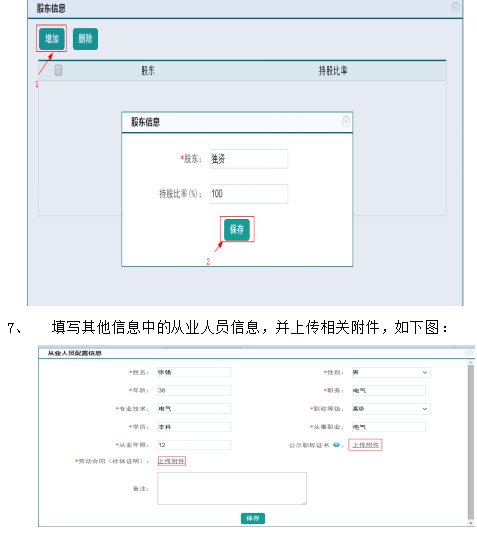
Task: Click the 专业技术 input field
Action: click(x=194, y=408)
